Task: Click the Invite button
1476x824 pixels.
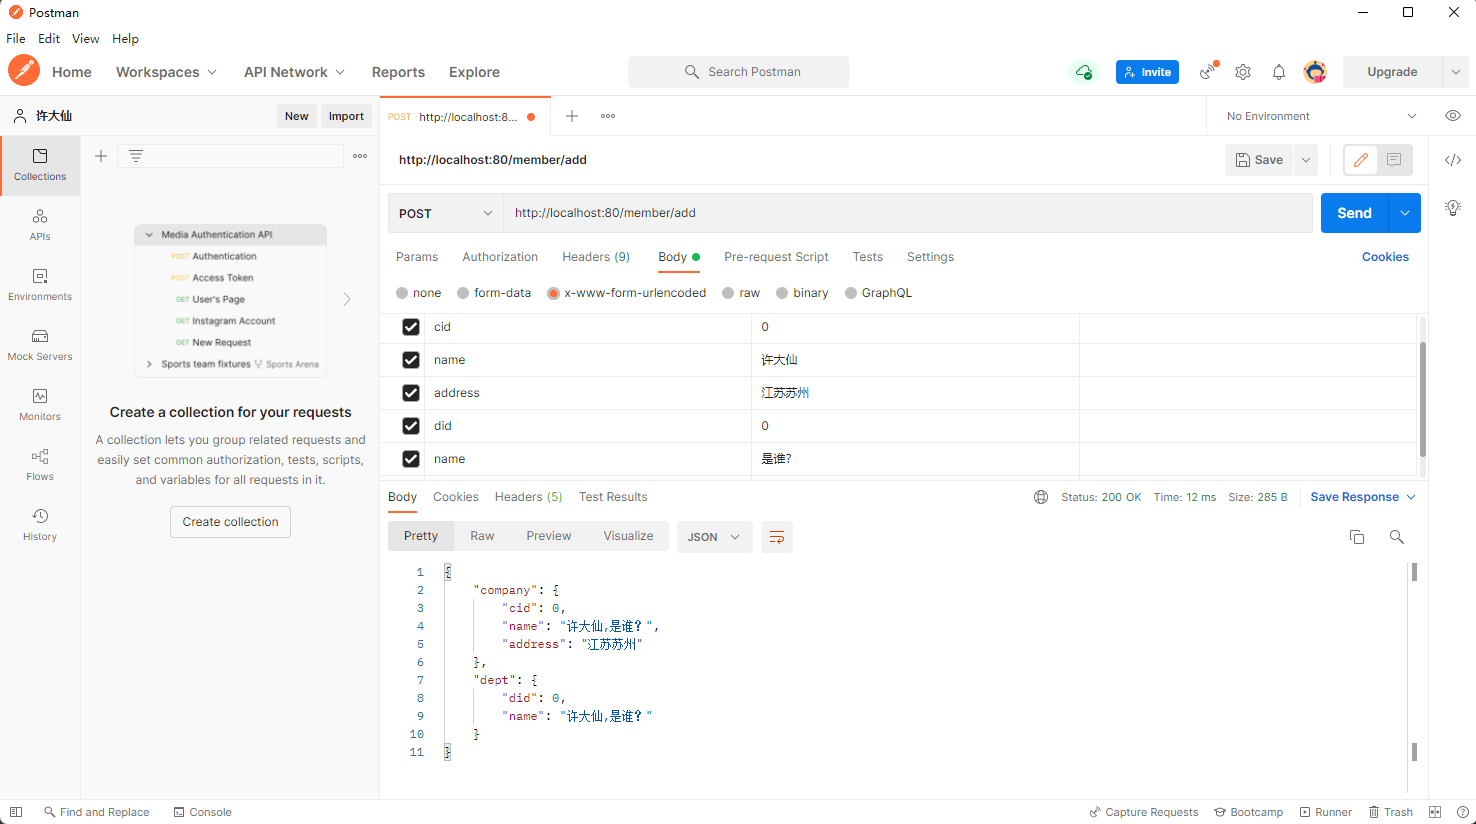Action: pyautogui.click(x=1148, y=72)
